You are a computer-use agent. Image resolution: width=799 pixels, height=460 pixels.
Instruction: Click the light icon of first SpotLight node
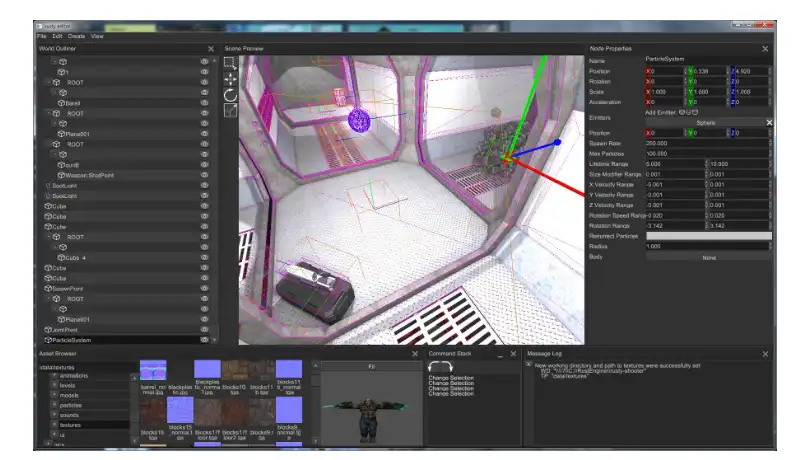[x=48, y=185]
